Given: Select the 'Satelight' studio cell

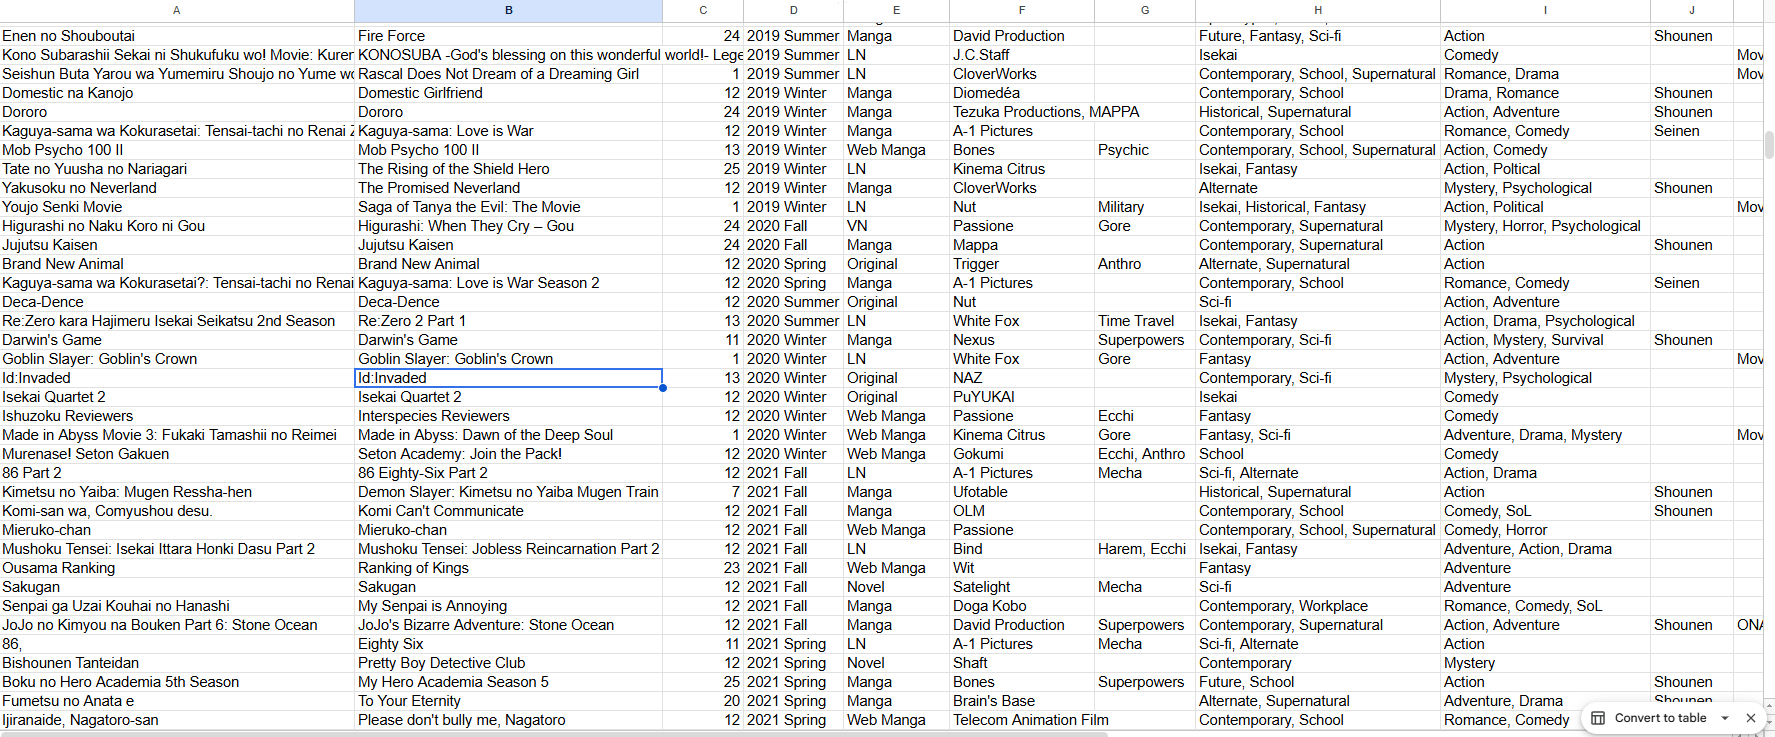Looking at the screenshot, I should 1022,587.
